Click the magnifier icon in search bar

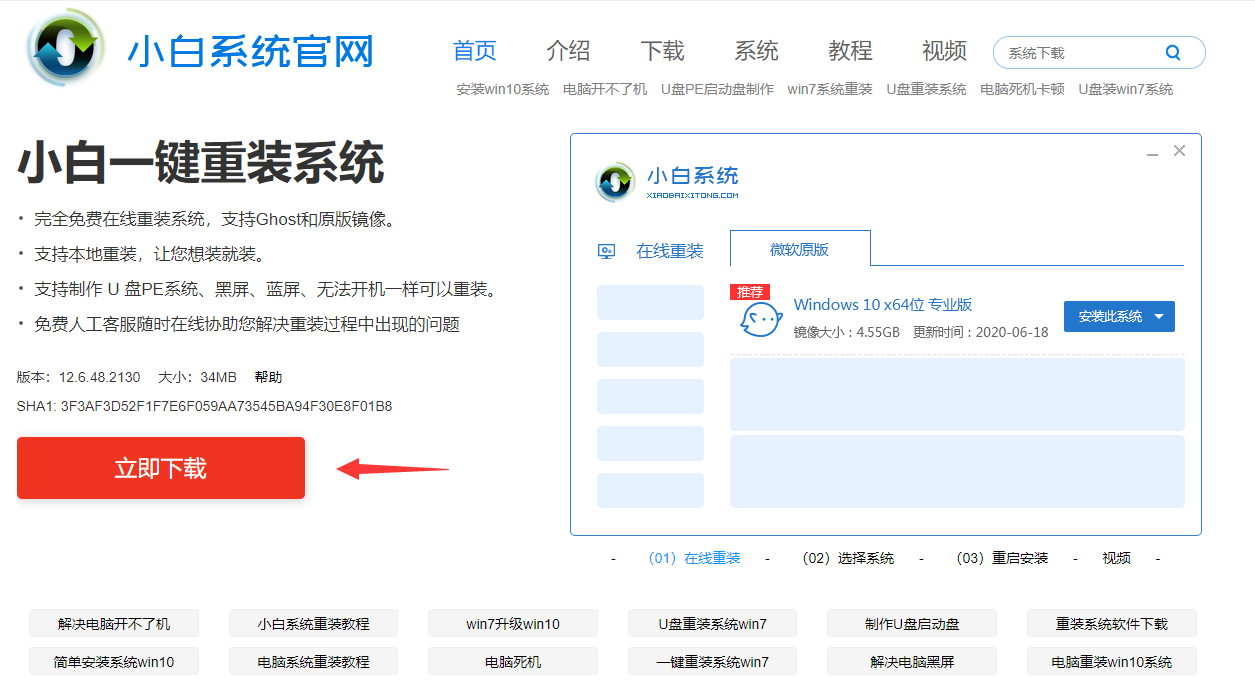[1172, 51]
